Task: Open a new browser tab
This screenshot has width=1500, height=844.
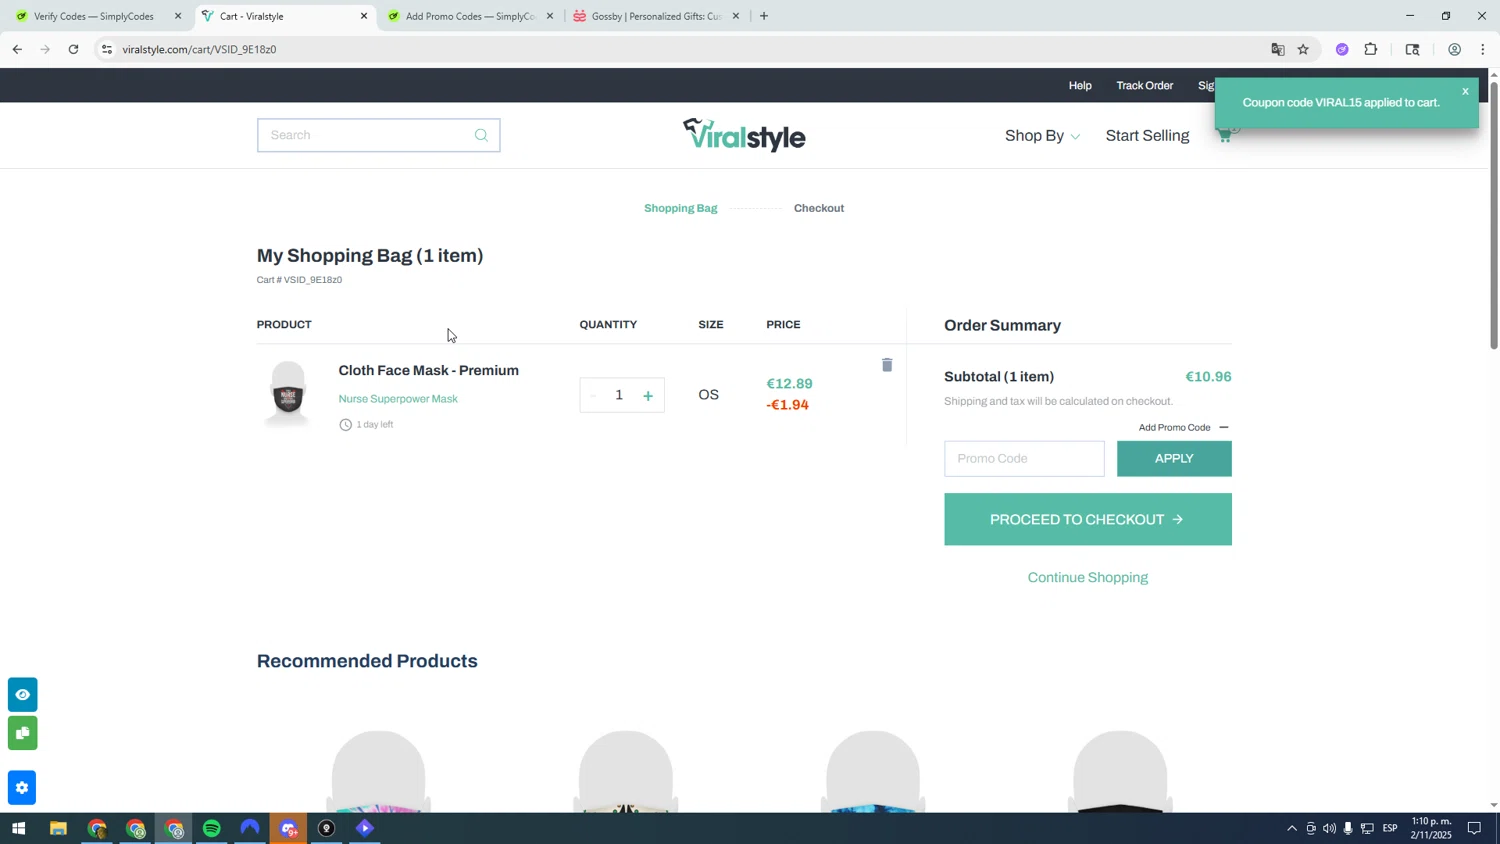Action: pos(764,16)
